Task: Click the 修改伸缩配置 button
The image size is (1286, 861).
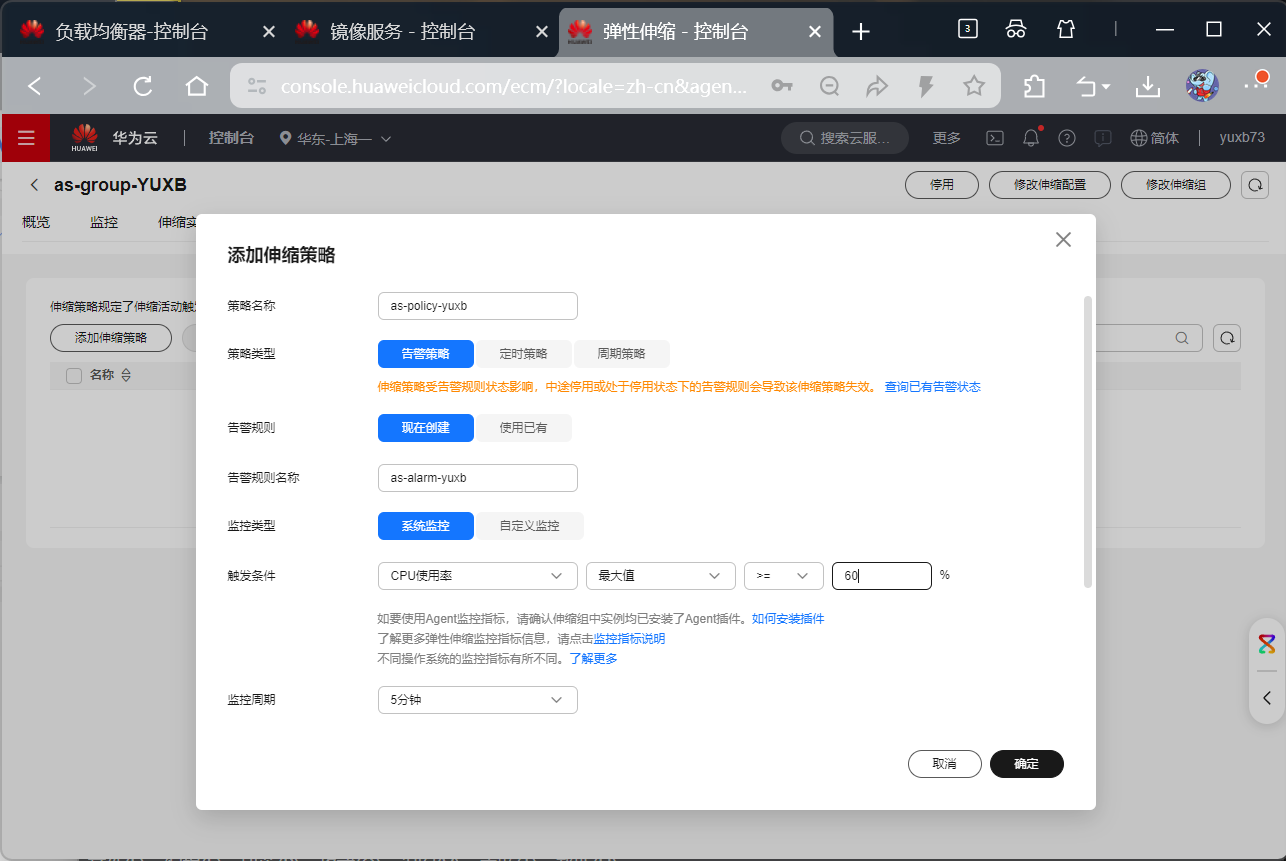Action: click(1051, 185)
